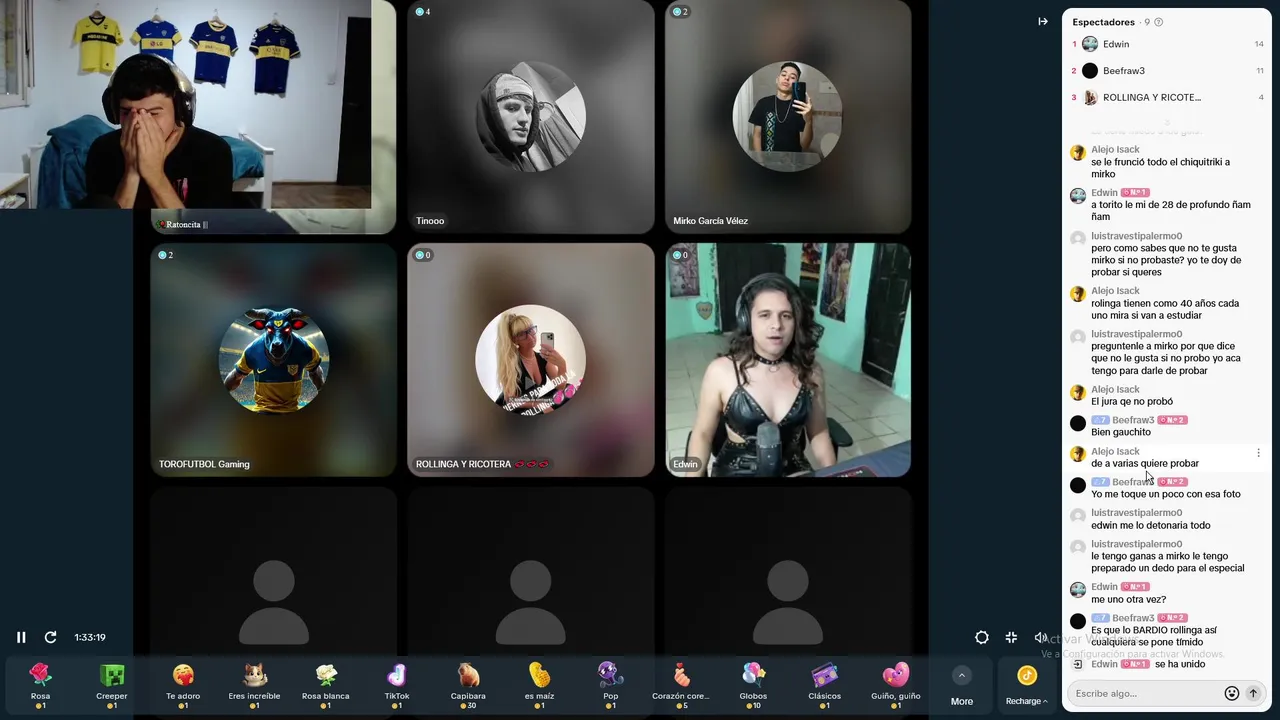1280x720 pixels.
Task: Send a Rosa gift
Action: [40, 685]
